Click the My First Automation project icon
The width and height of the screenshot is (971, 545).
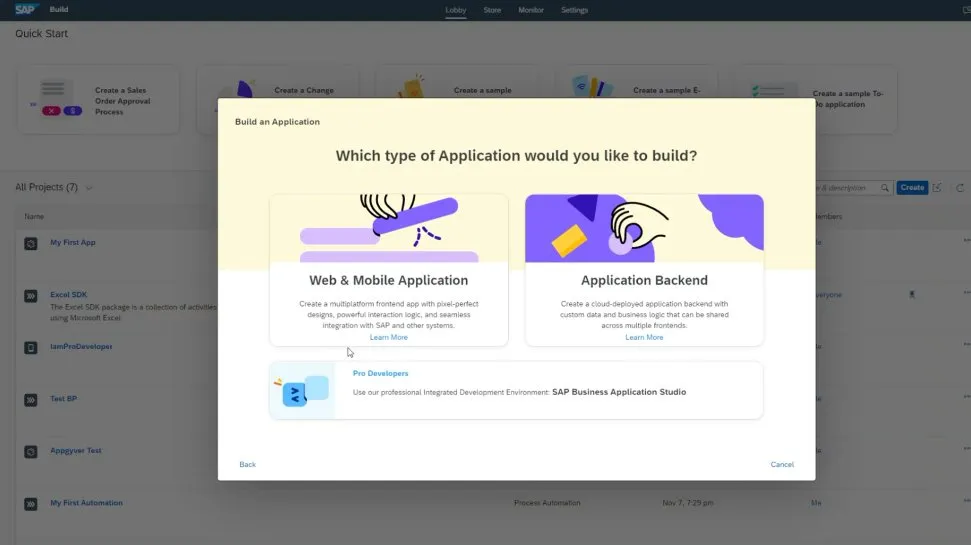point(31,504)
